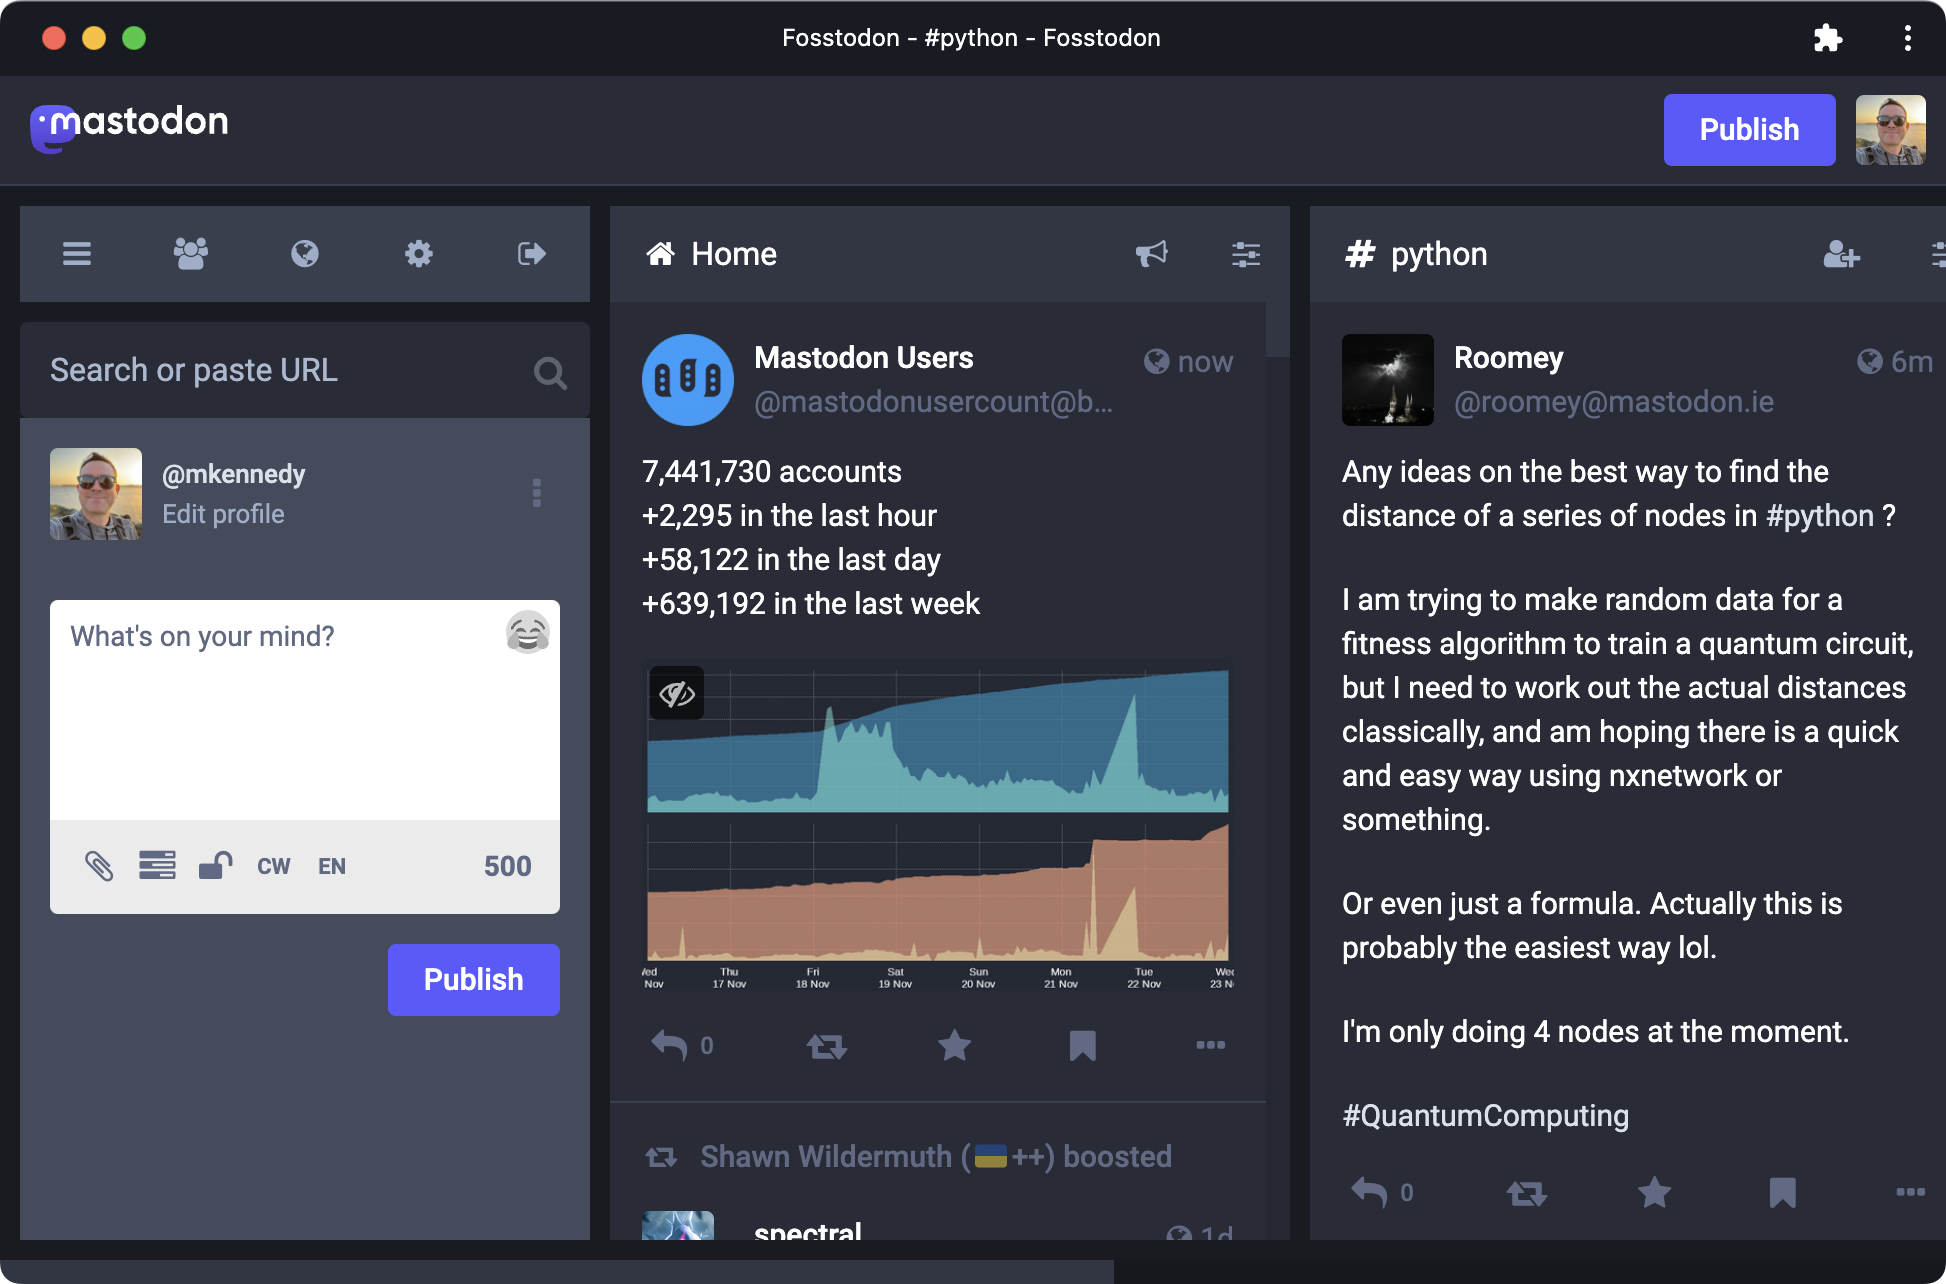The image size is (1946, 1284).
Task: Click the globe visibility icon beside 'now'
Action: [1157, 362]
